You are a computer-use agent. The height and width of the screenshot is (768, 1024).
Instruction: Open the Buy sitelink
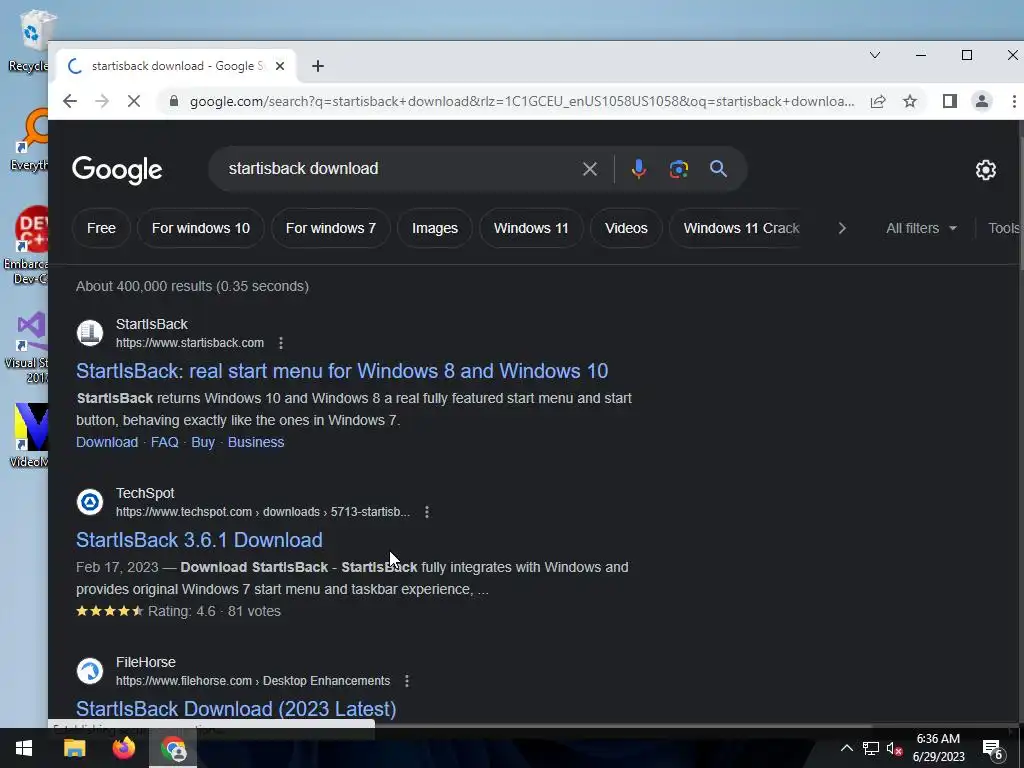coord(202,442)
